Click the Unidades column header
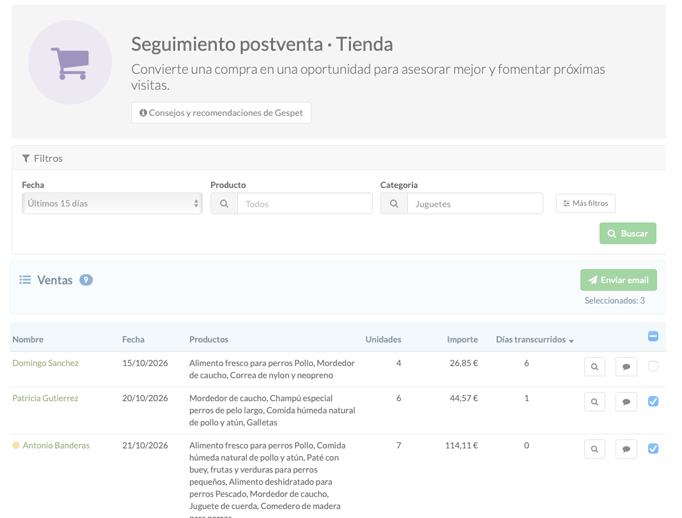This screenshot has height=518, width=682. pyautogui.click(x=383, y=339)
